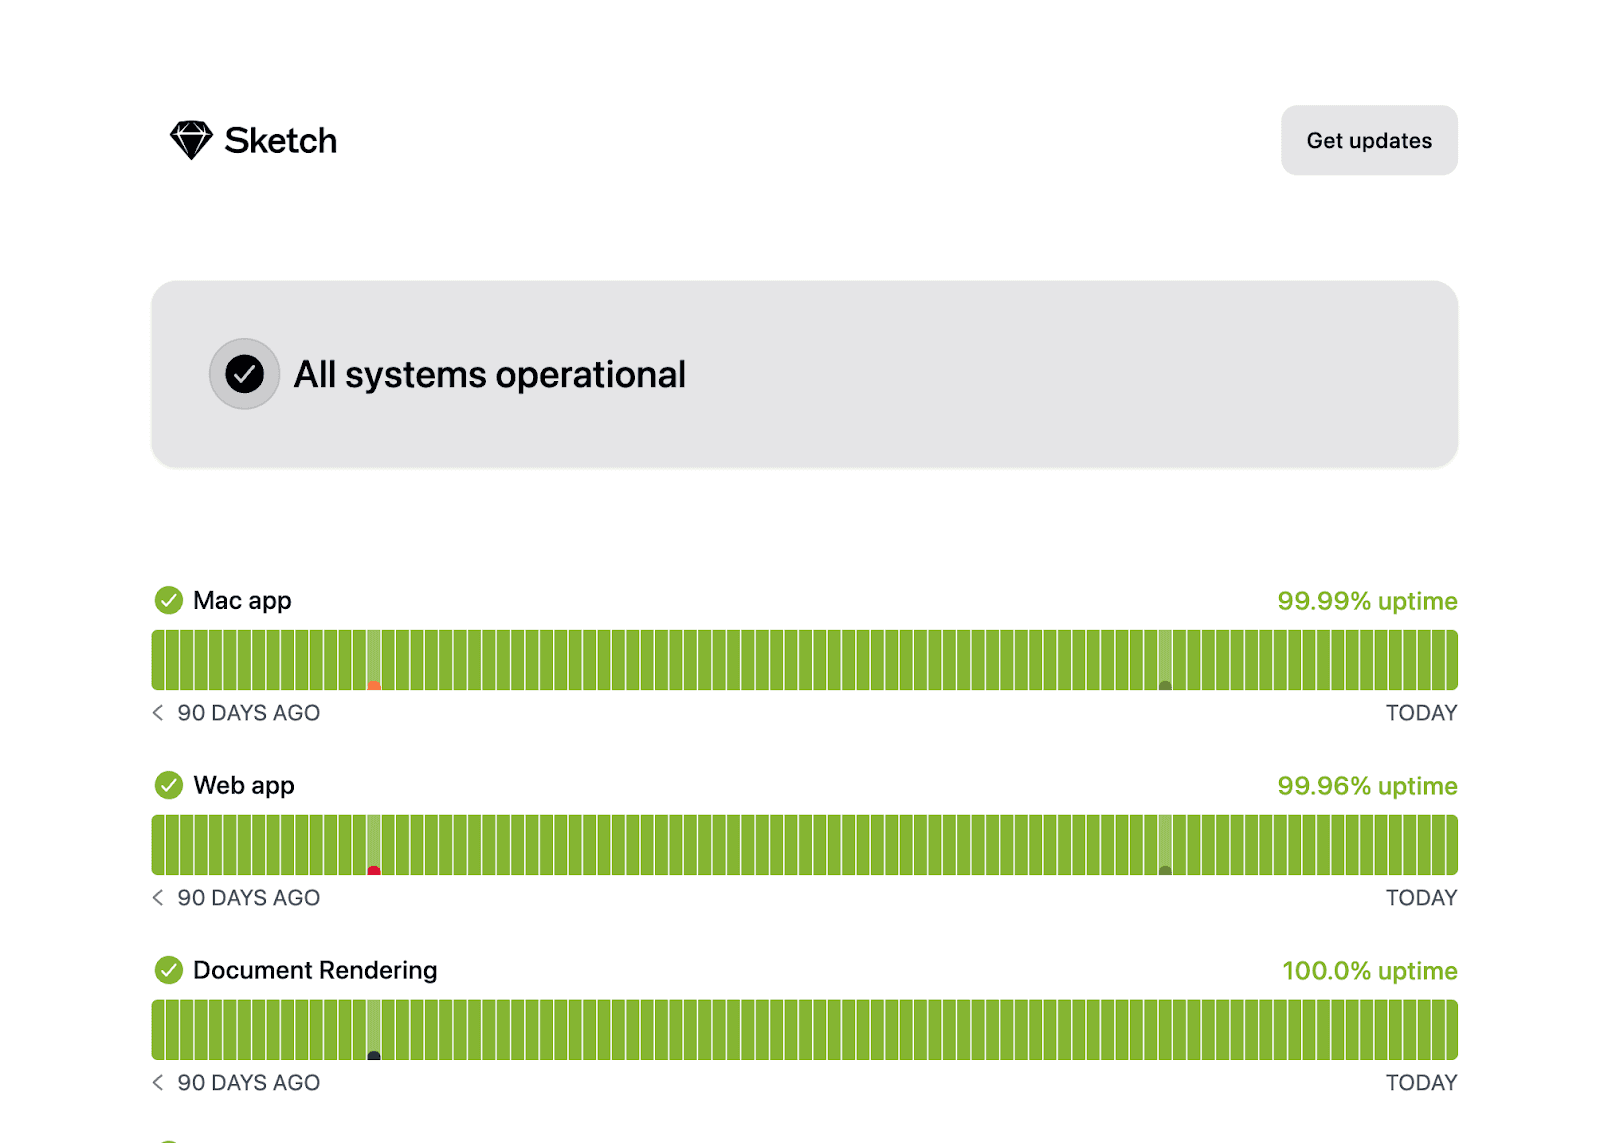Click the Sketch diamond logo icon
This screenshot has height=1143, width=1600.
191,141
